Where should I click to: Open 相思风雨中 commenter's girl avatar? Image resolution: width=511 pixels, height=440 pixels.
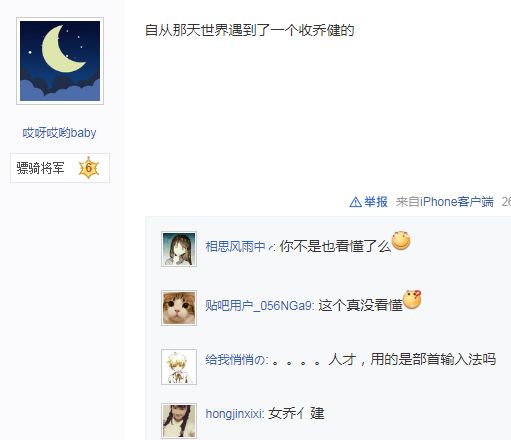[x=179, y=249]
